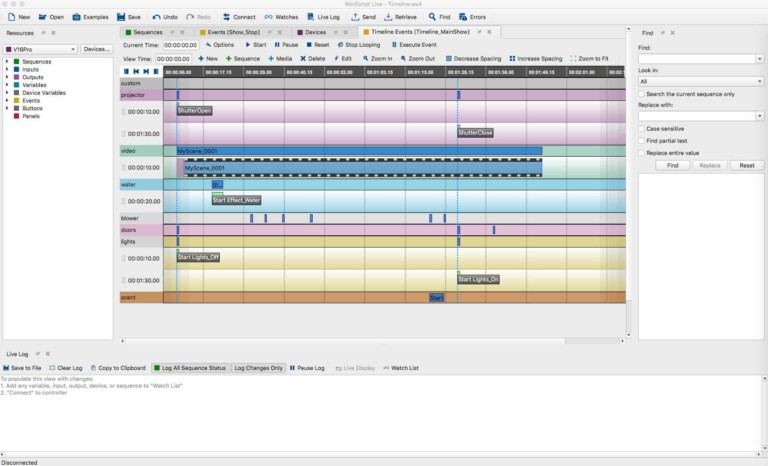Select Timeline Events (Timeline_MainShow) tab
The image size is (768, 466).
coord(420,32)
